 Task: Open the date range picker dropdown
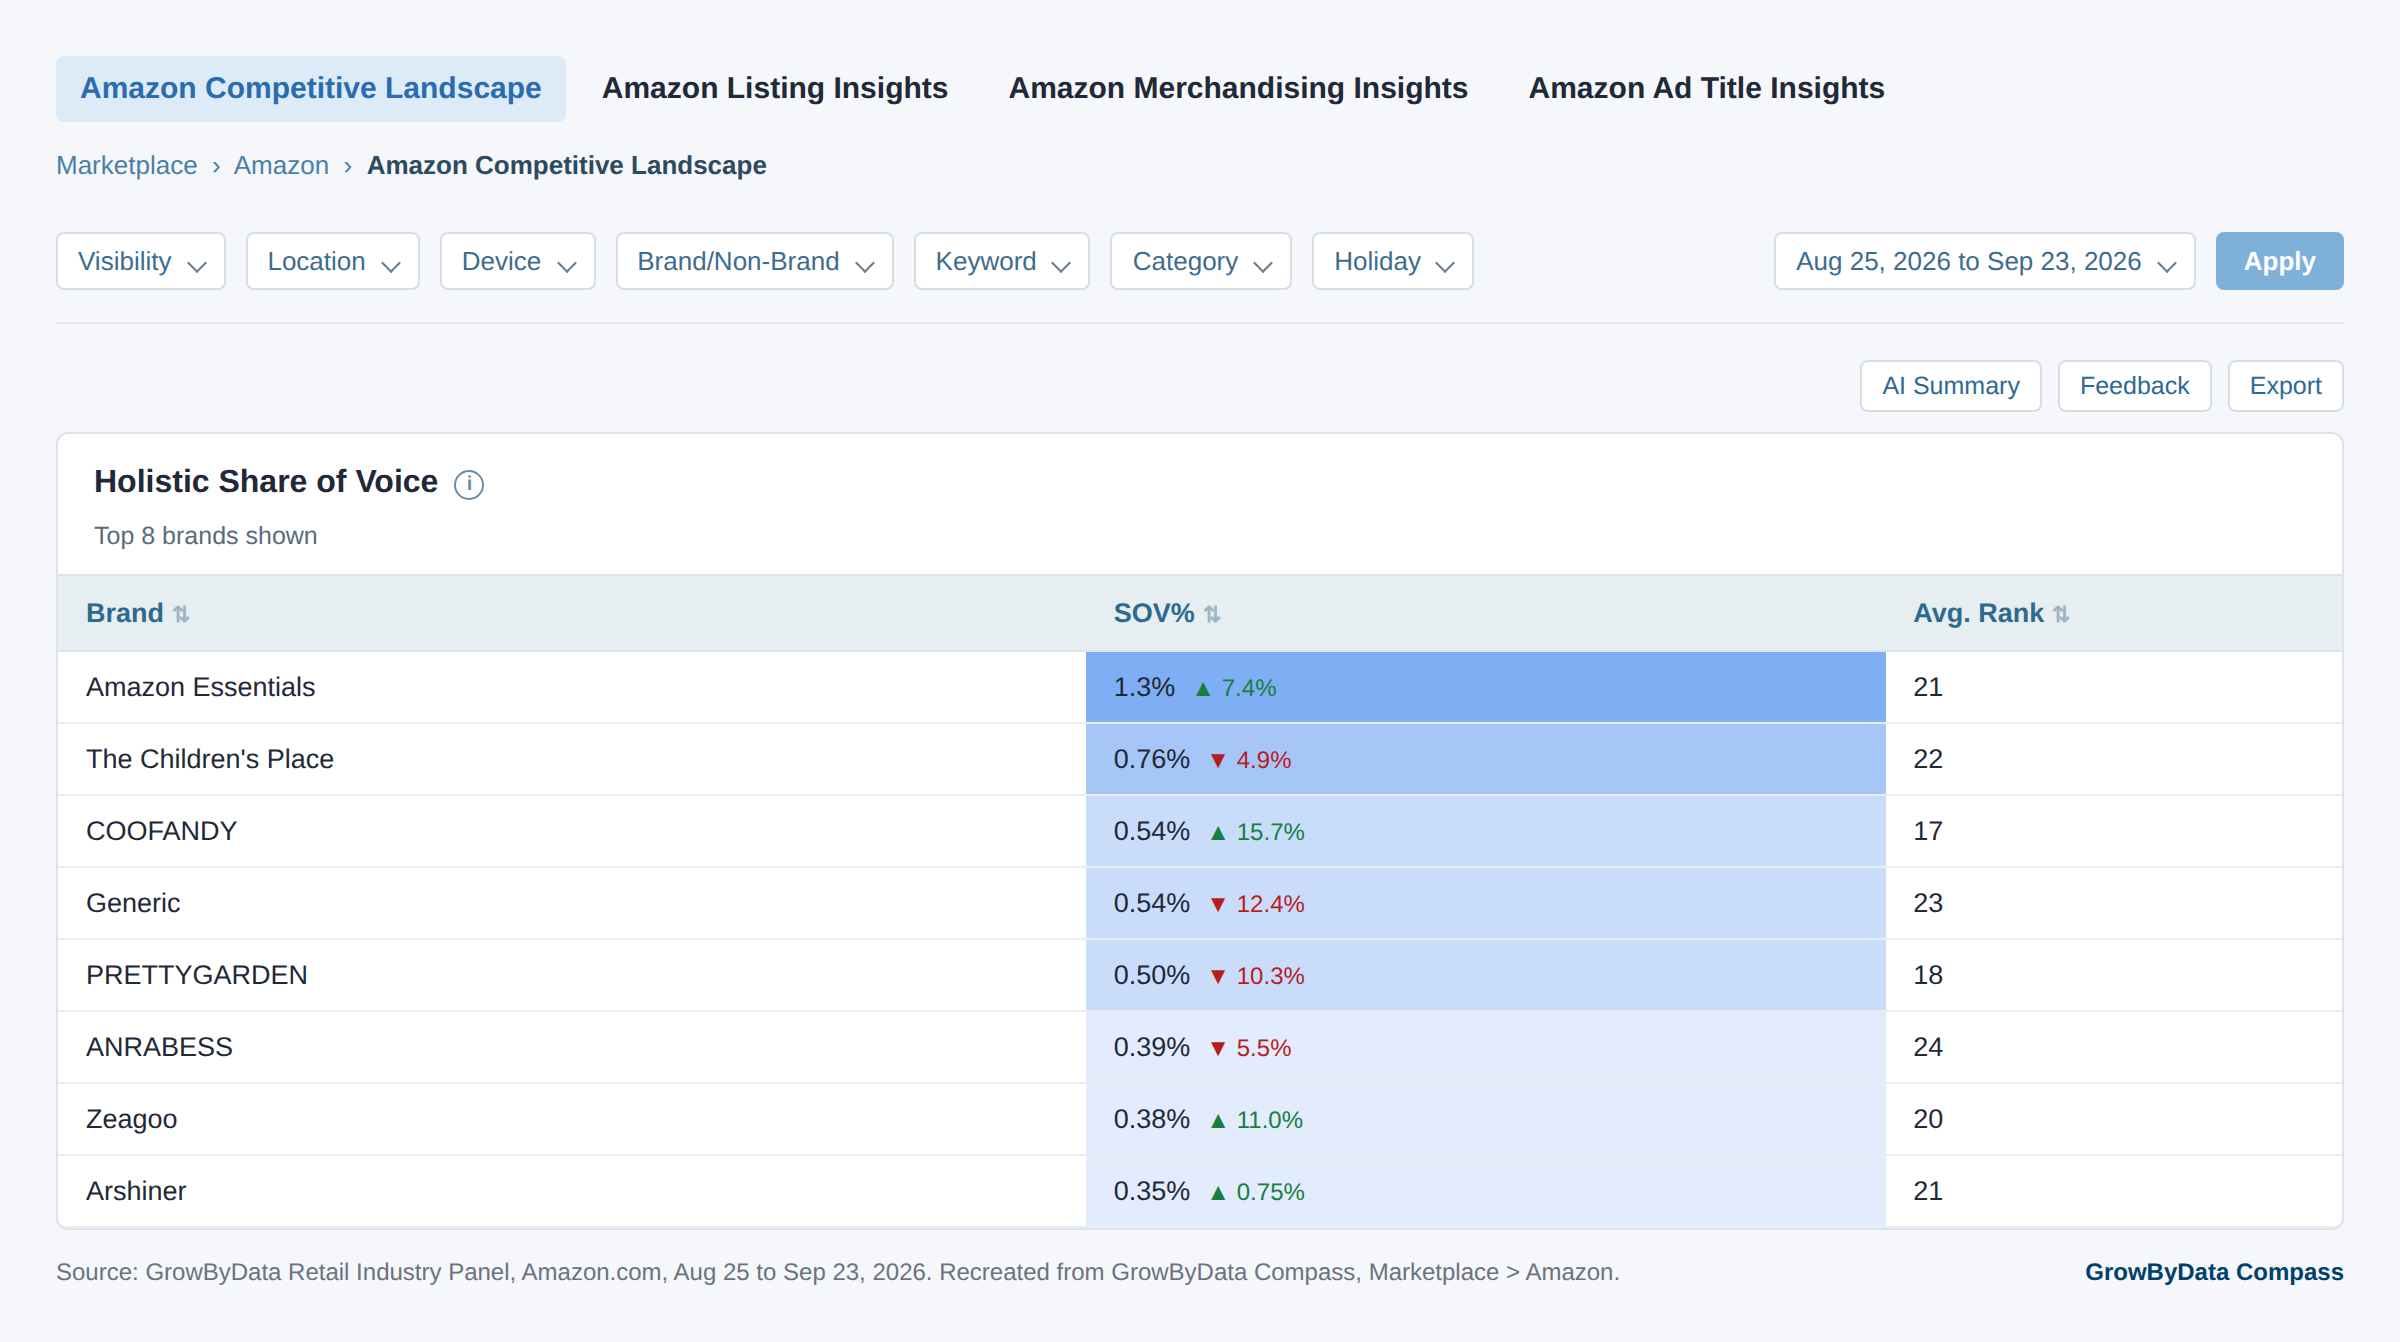(1985, 261)
